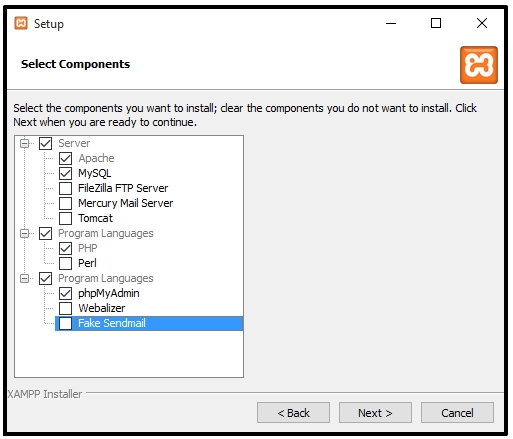Image resolution: width=513 pixels, height=439 pixels.
Task: Check the Mercury Mail Server option
Action: pyautogui.click(x=65, y=203)
